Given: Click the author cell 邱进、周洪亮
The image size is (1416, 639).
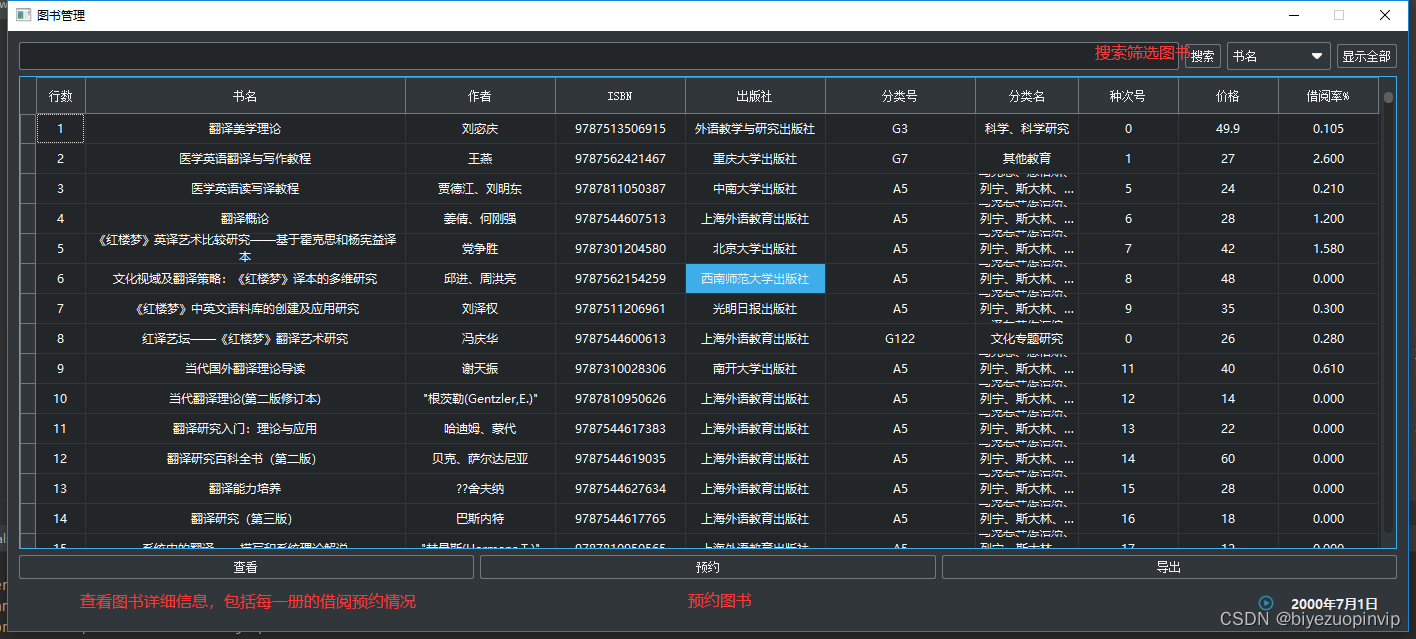Looking at the screenshot, I should click(480, 279).
